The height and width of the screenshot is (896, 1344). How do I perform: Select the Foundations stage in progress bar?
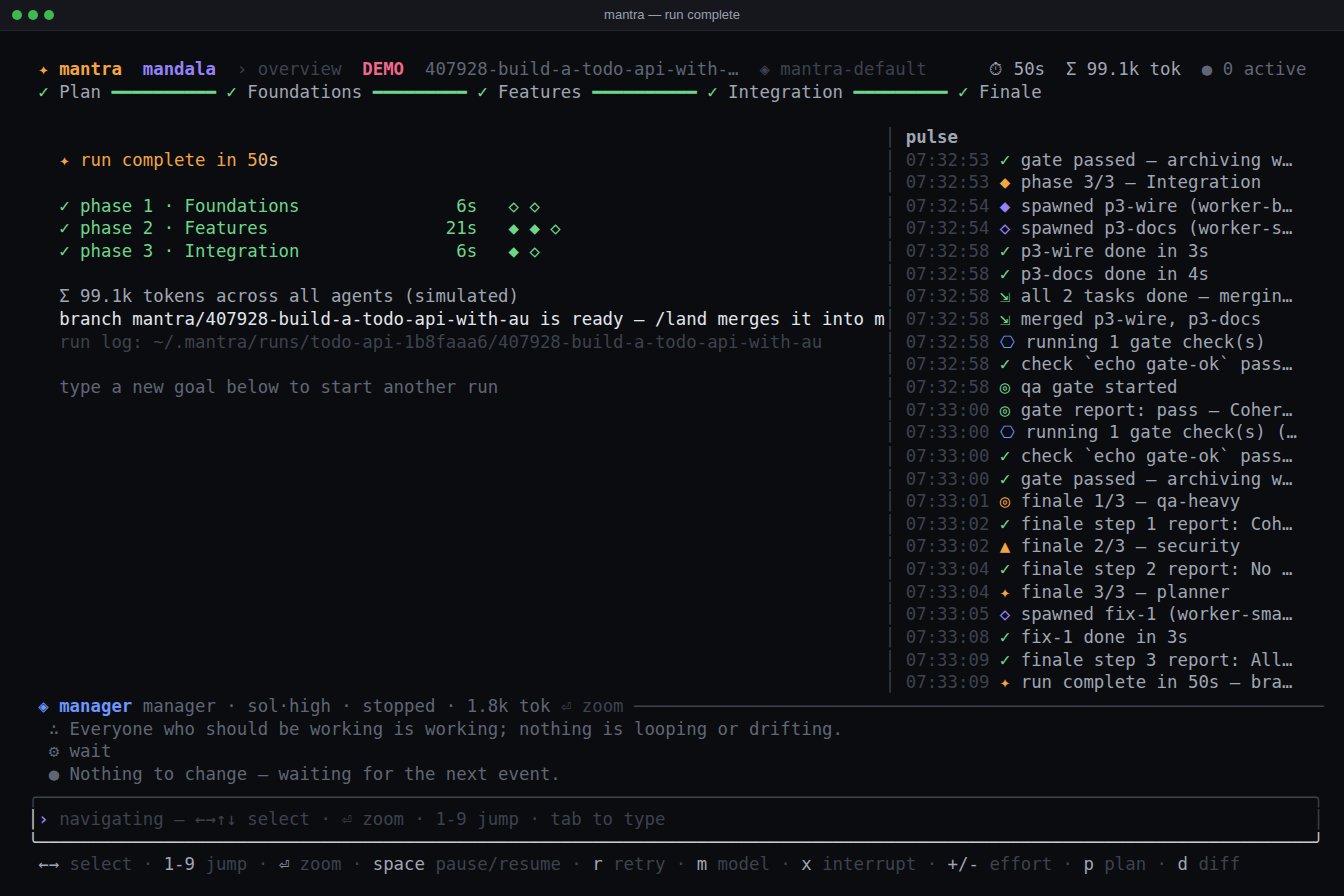pyautogui.click(x=294, y=92)
